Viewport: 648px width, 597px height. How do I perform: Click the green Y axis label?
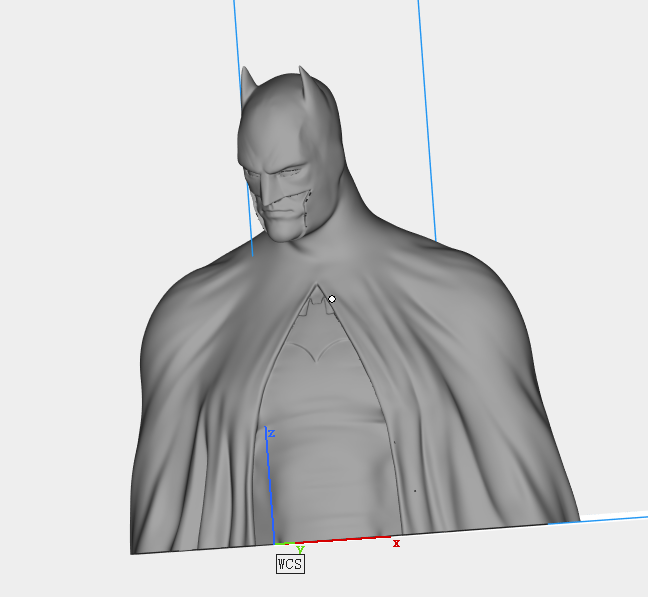[300, 549]
